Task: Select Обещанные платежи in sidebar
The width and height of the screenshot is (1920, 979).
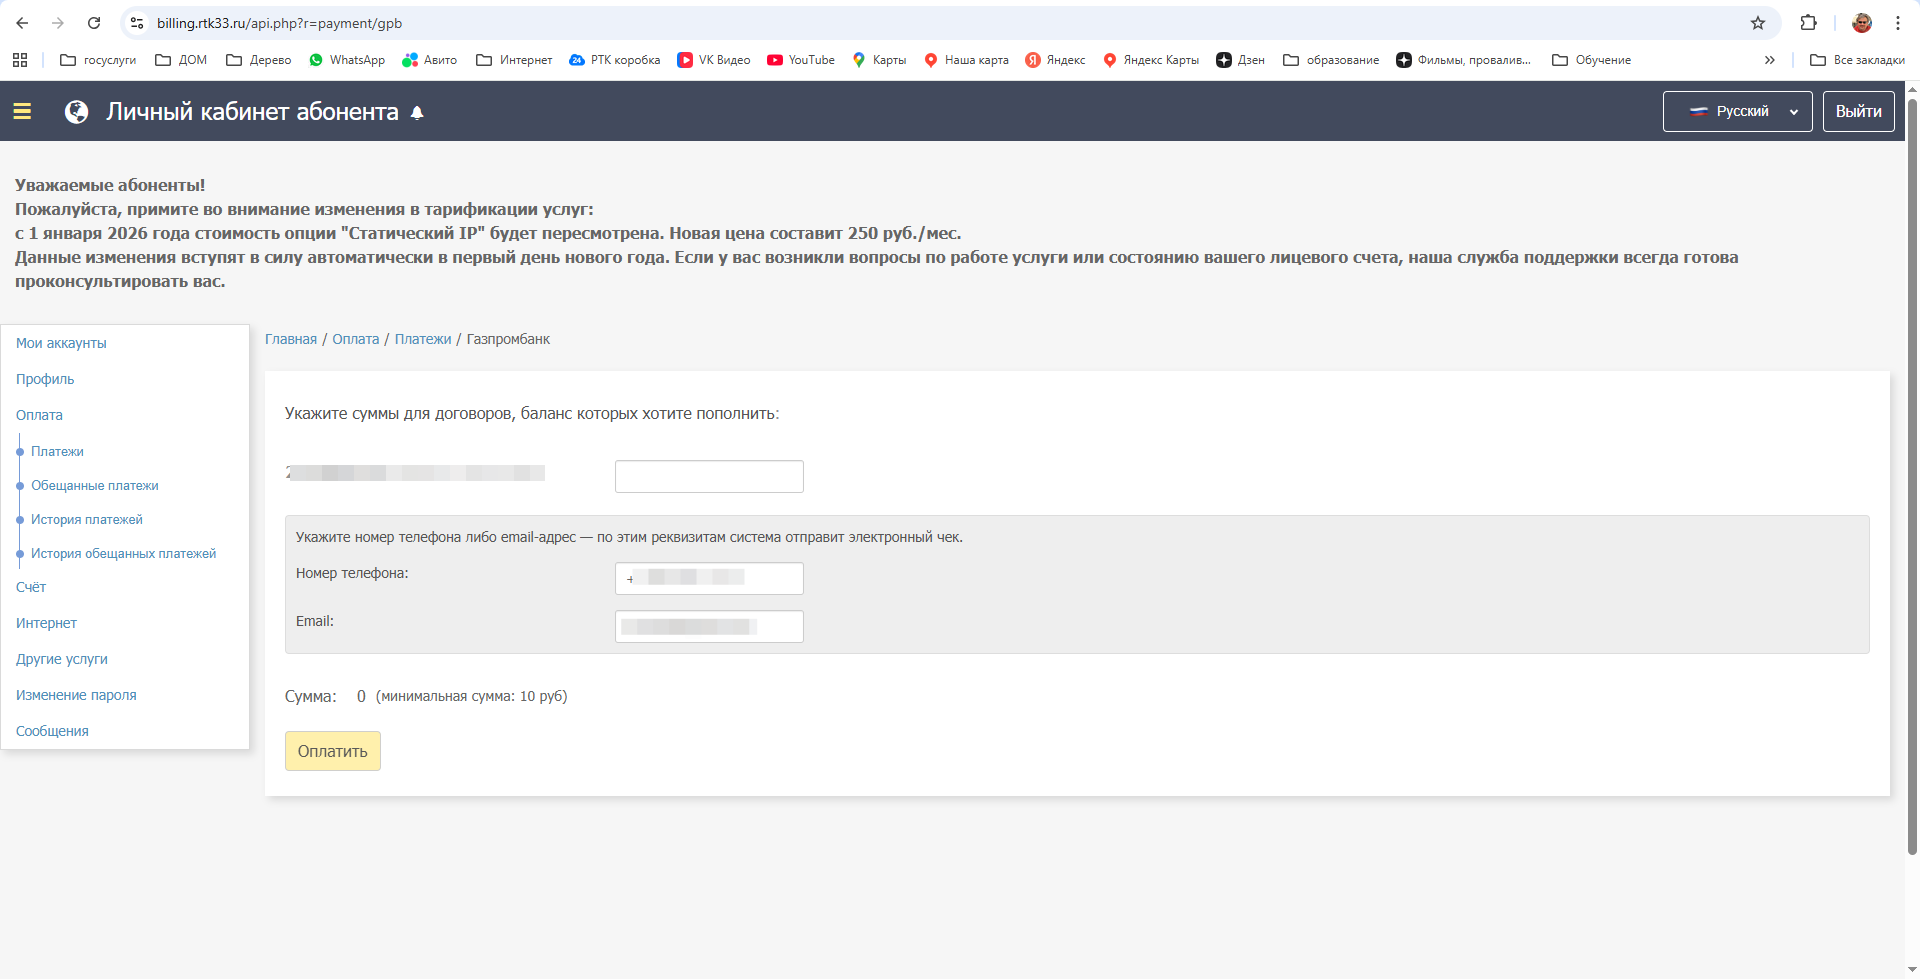Action: (95, 486)
